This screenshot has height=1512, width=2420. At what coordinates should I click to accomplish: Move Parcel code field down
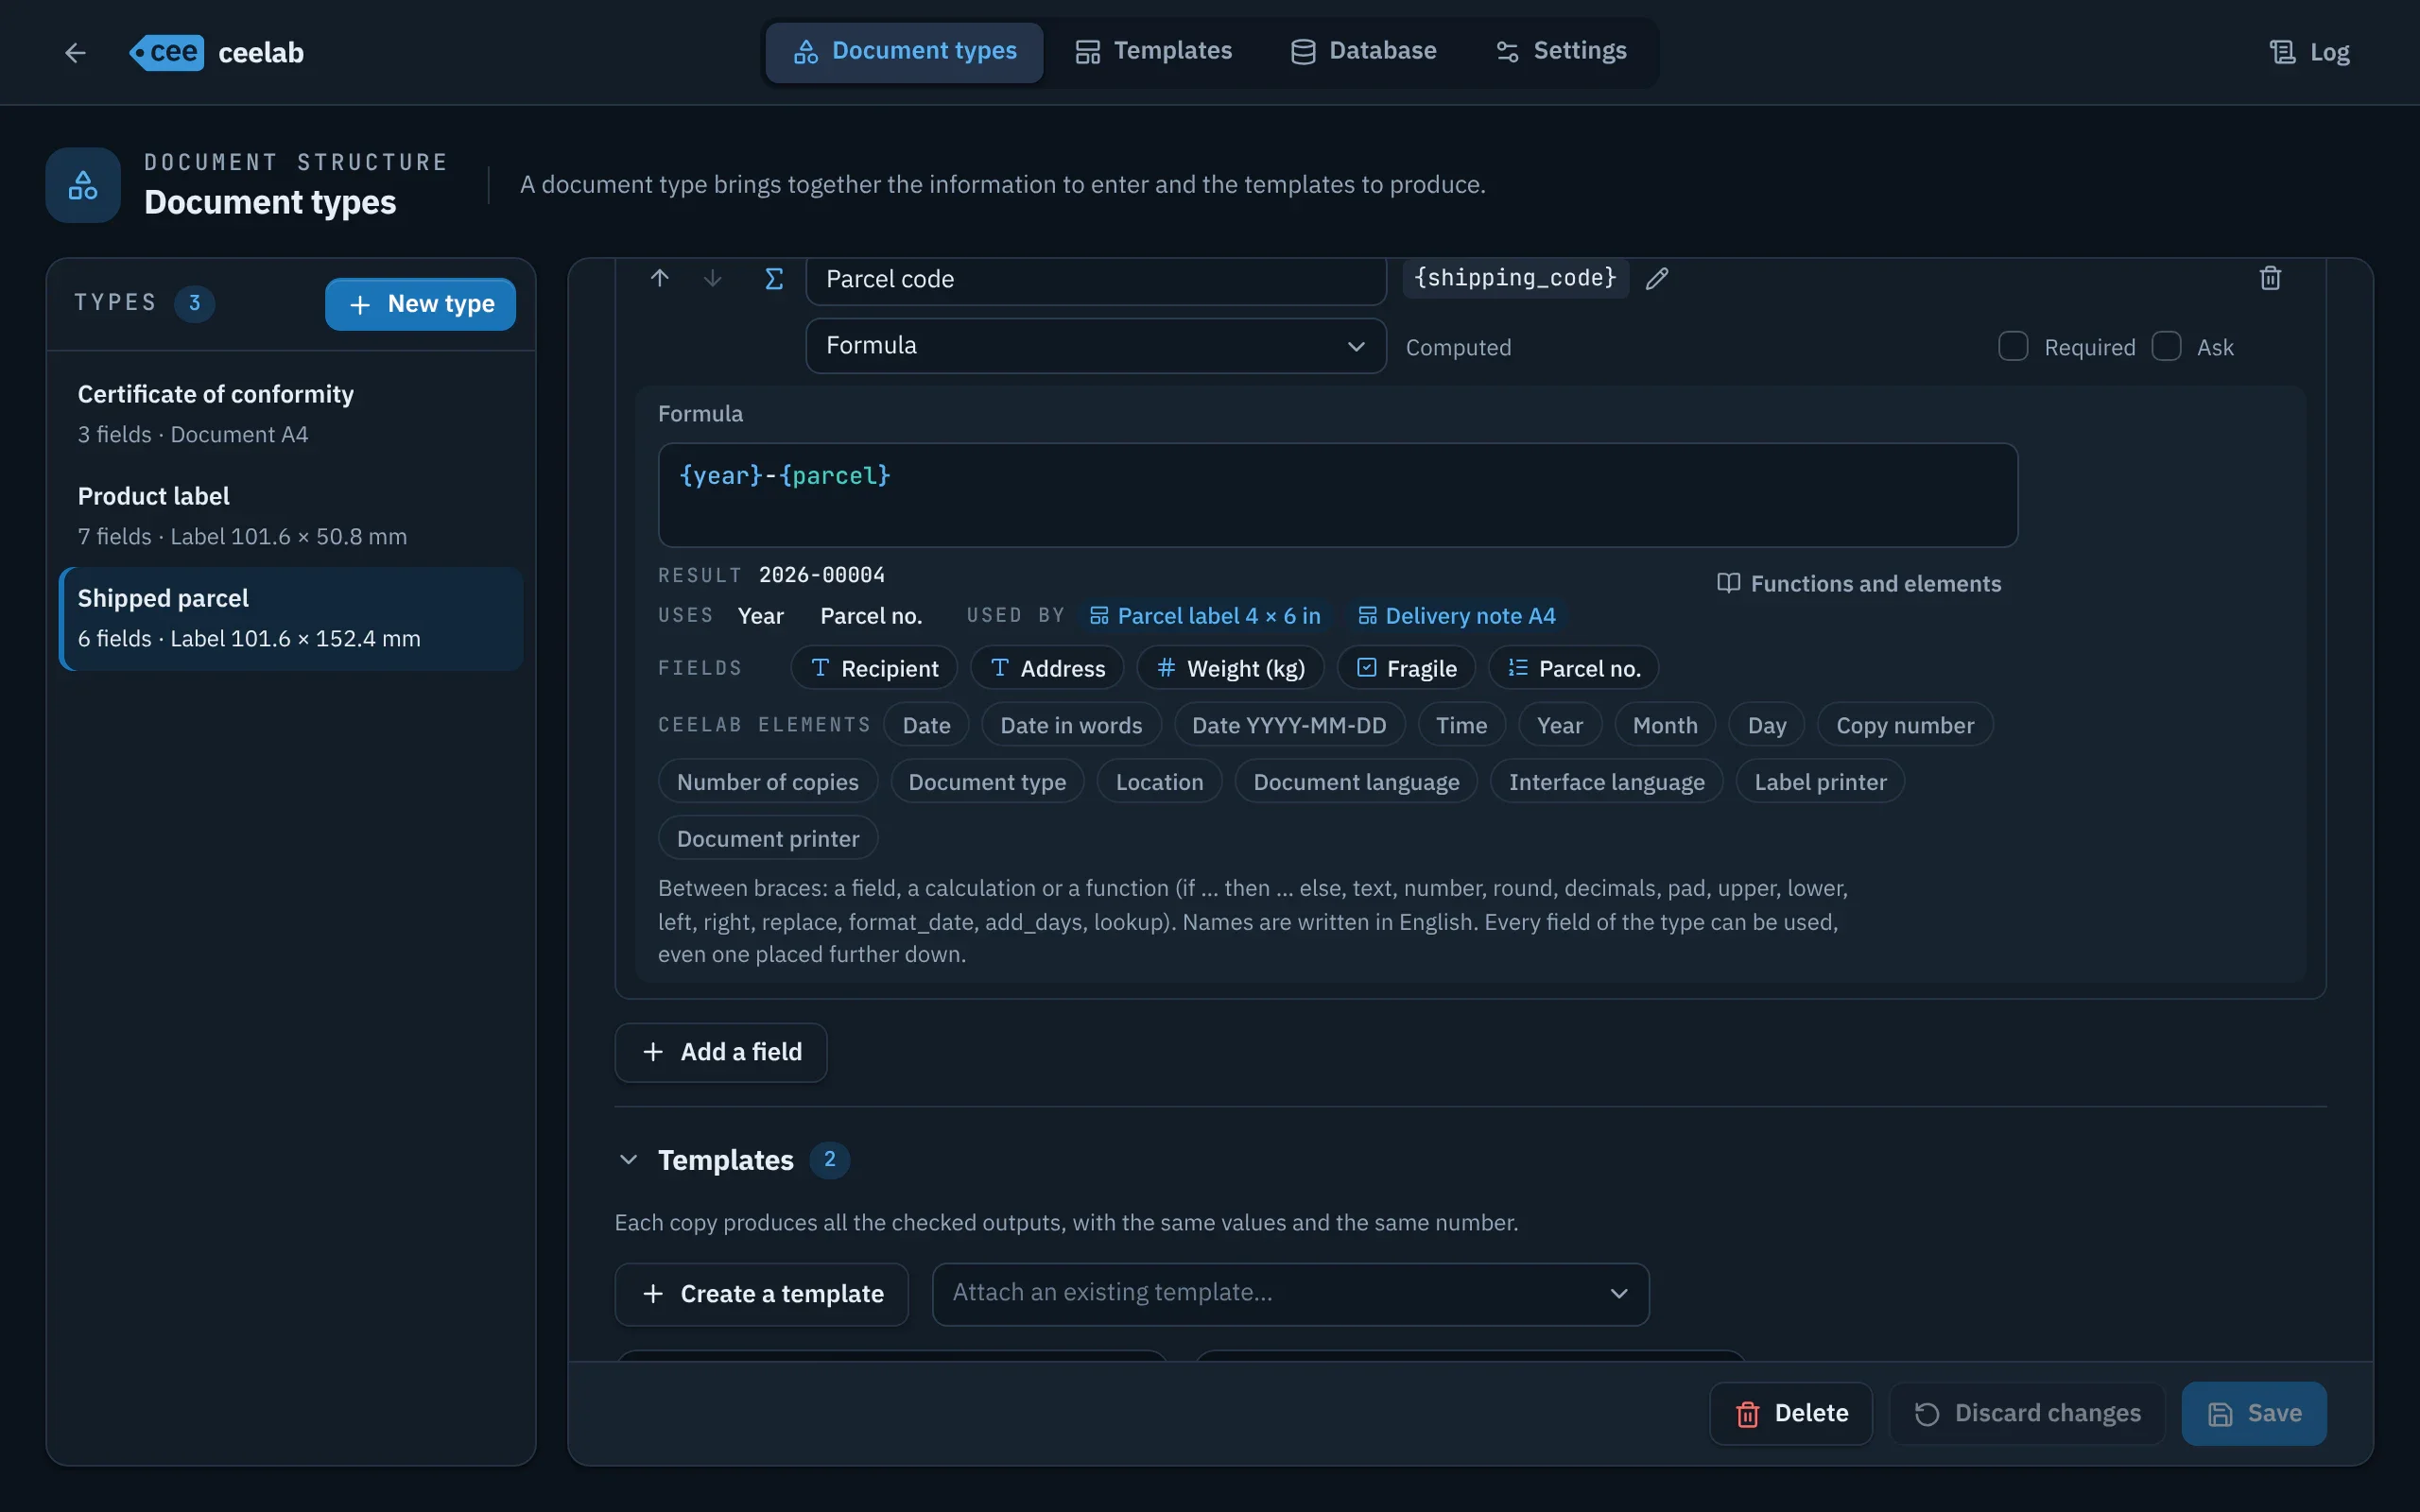coord(713,278)
